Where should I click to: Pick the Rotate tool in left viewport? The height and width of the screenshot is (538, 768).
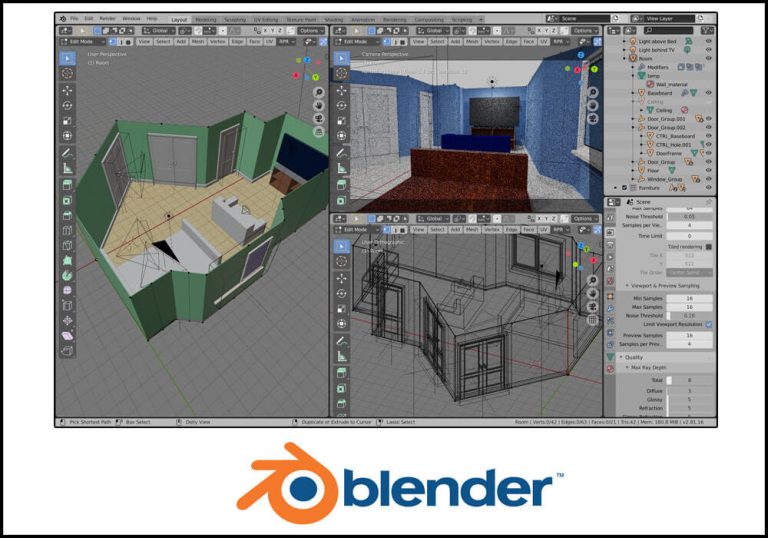pyautogui.click(x=68, y=105)
